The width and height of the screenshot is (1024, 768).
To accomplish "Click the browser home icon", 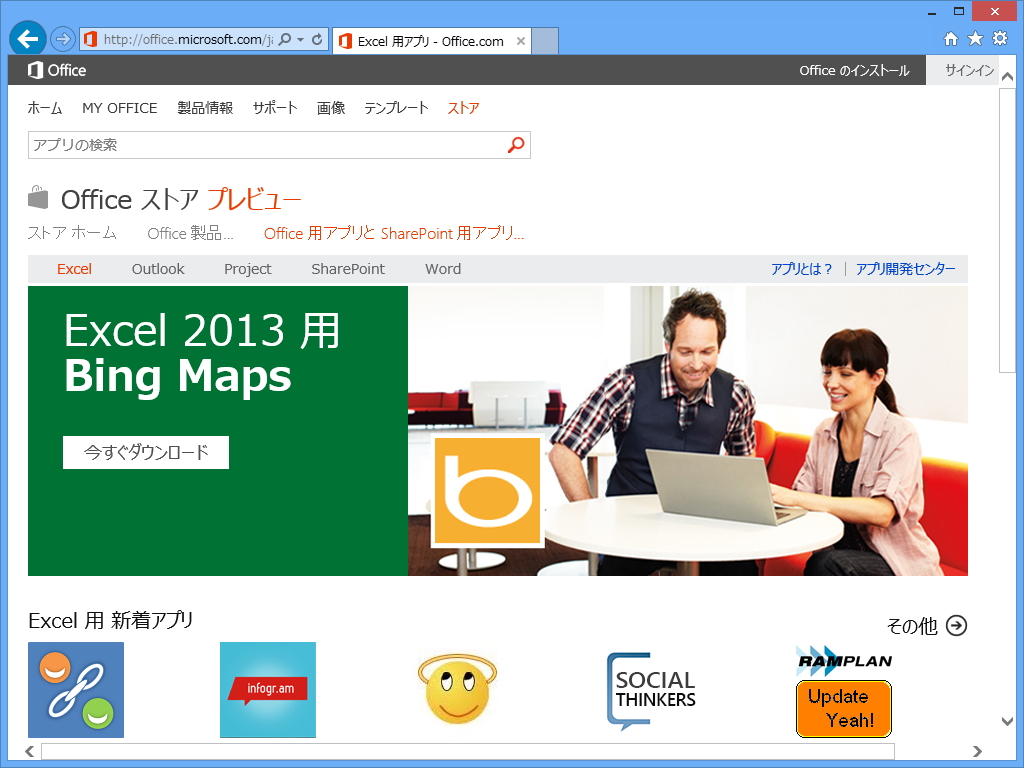I will pos(951,38).
